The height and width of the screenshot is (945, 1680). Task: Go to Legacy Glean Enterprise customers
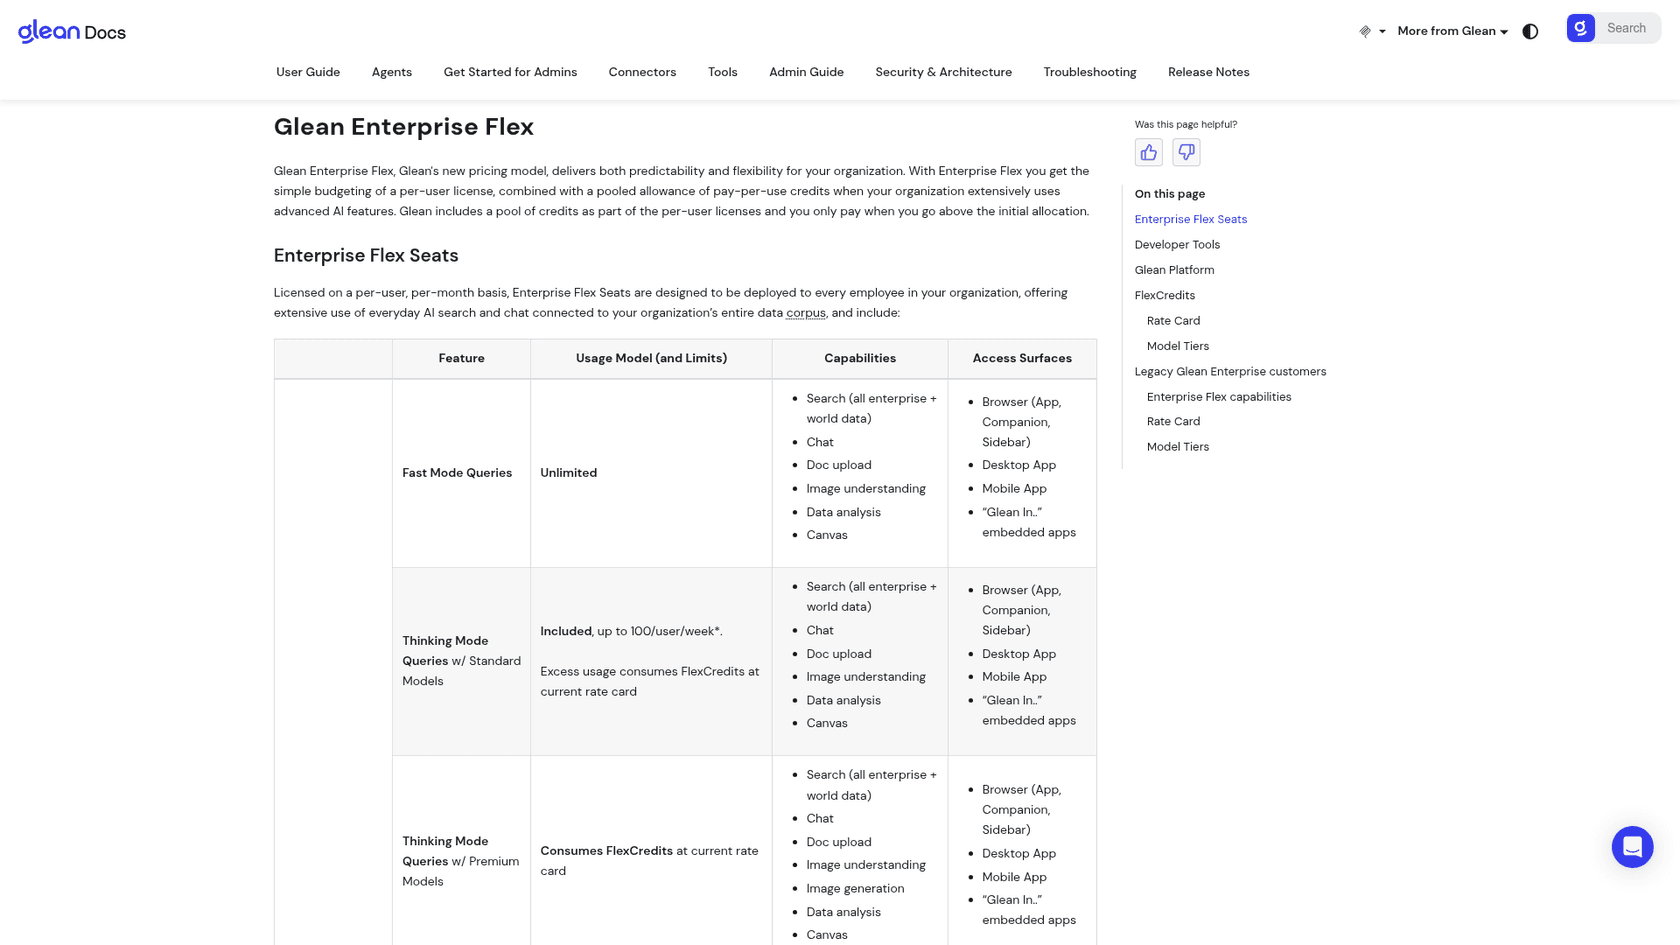pos(1230,371)
